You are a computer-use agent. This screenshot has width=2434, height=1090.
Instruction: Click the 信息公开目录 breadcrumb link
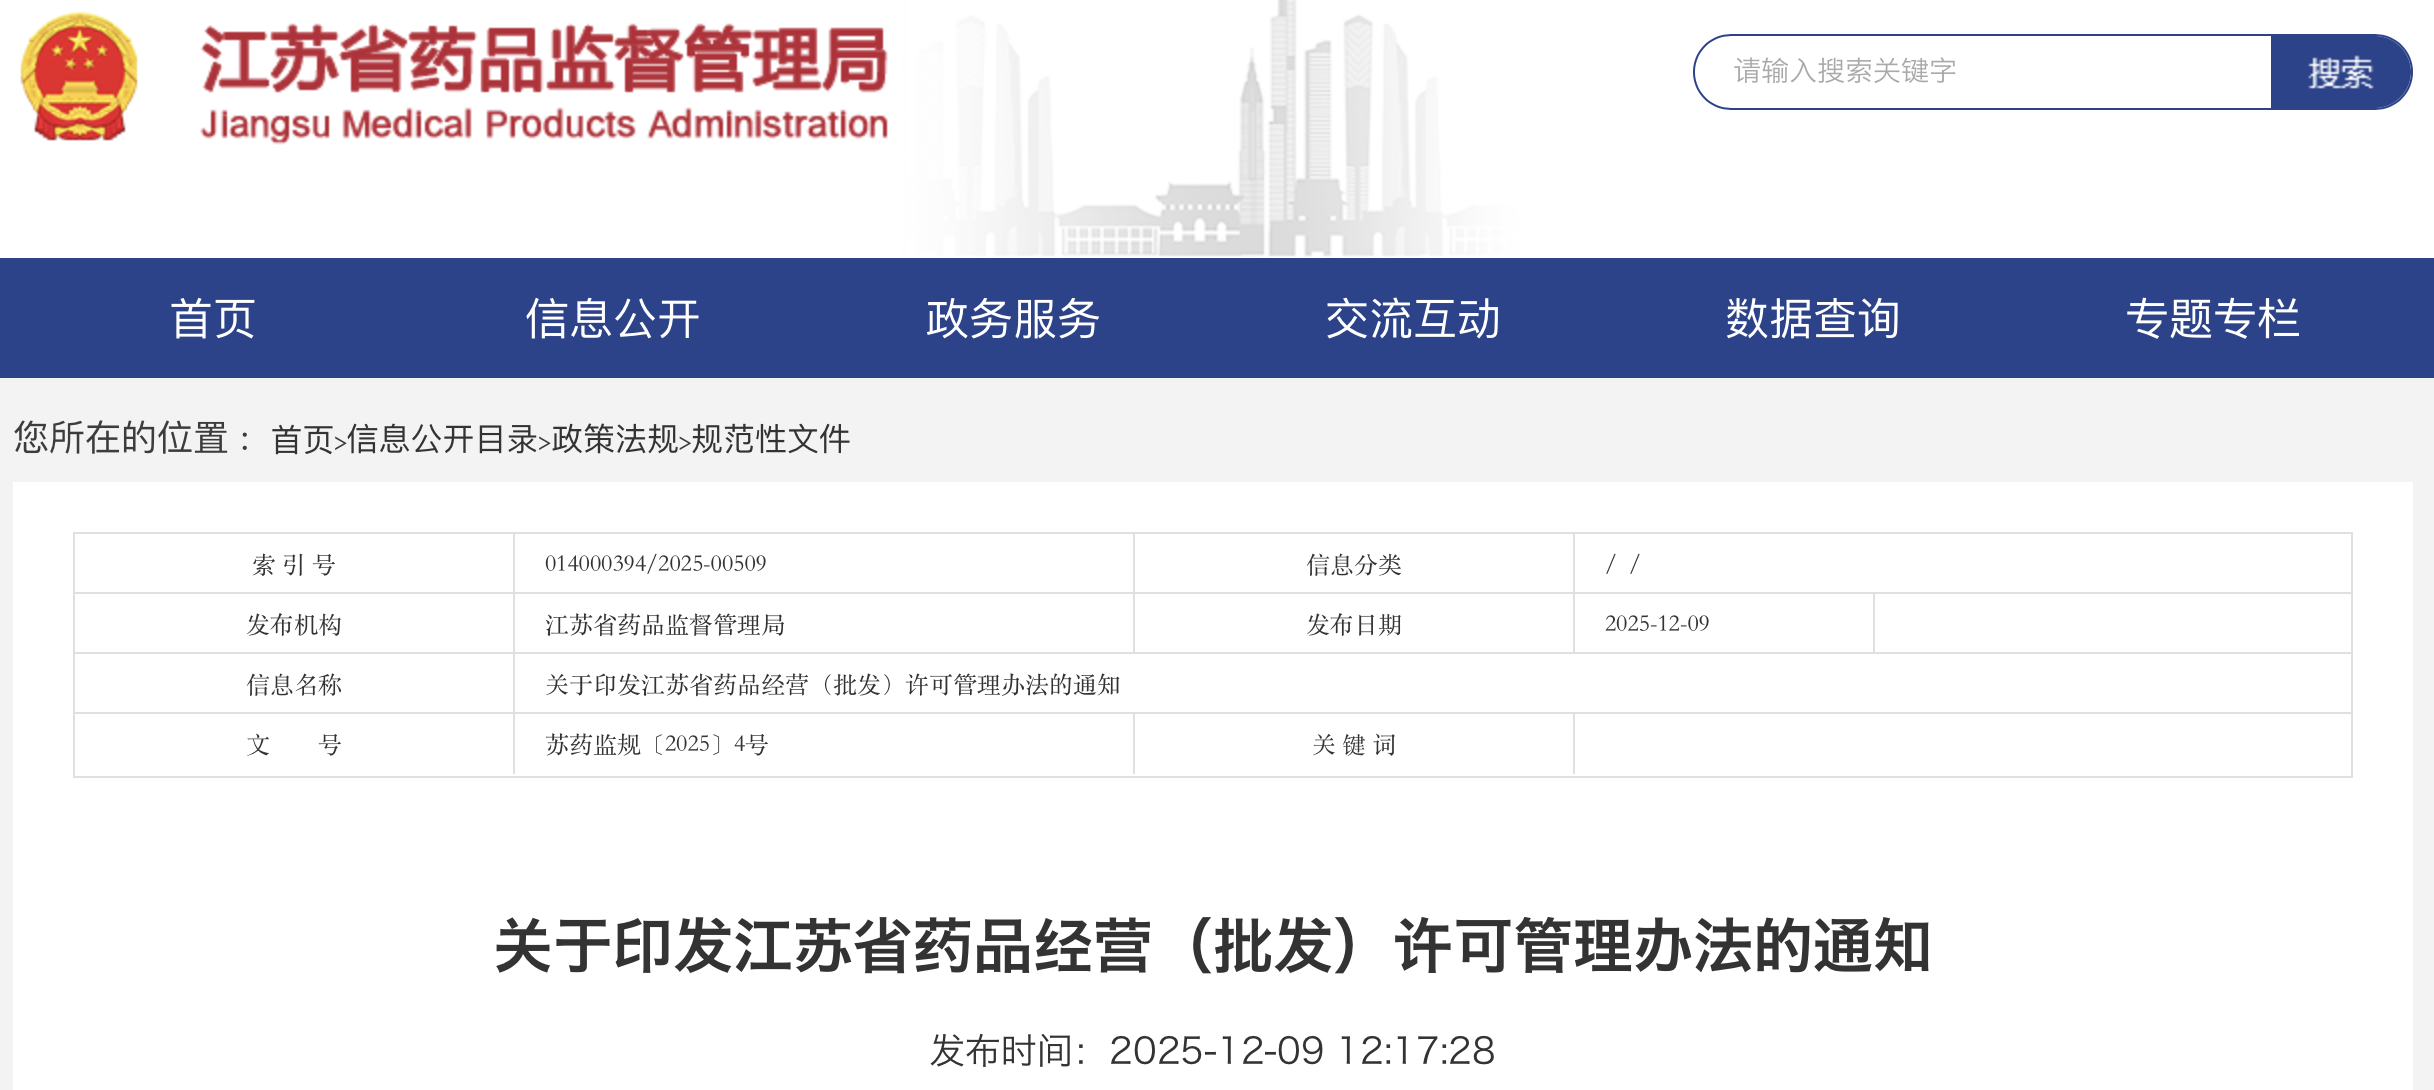[441, 439]
